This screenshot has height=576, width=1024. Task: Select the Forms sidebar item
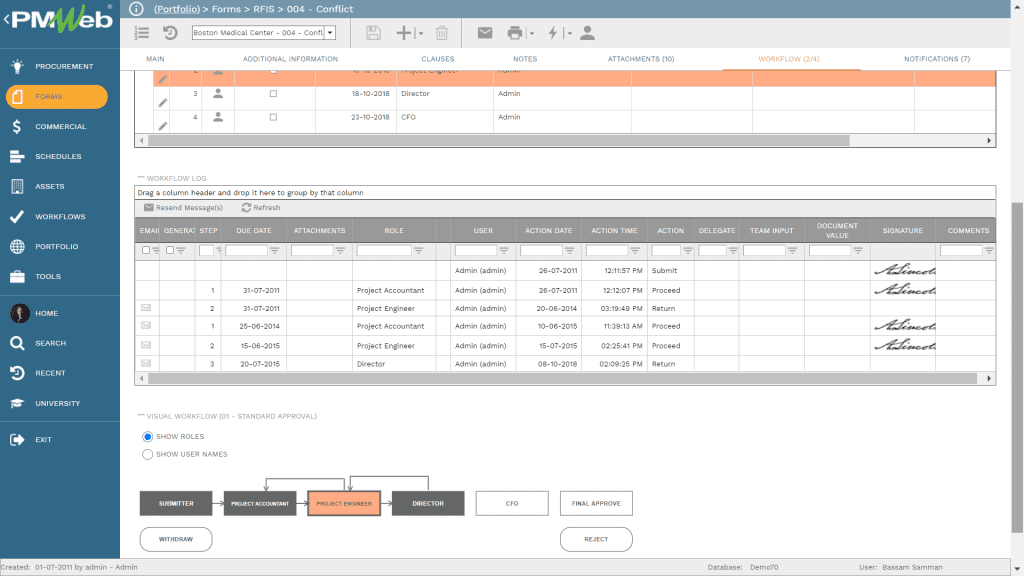57,97
